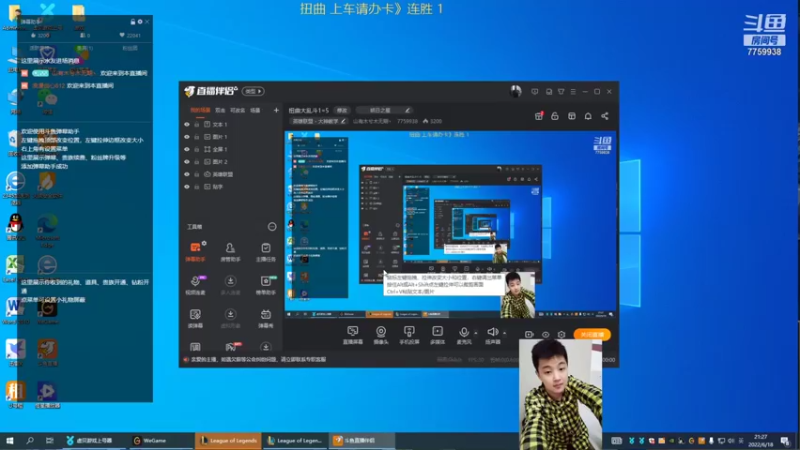Add a 摄像头 camera source
Viewport: 800px width, 450px height.
tap(381, 335)
